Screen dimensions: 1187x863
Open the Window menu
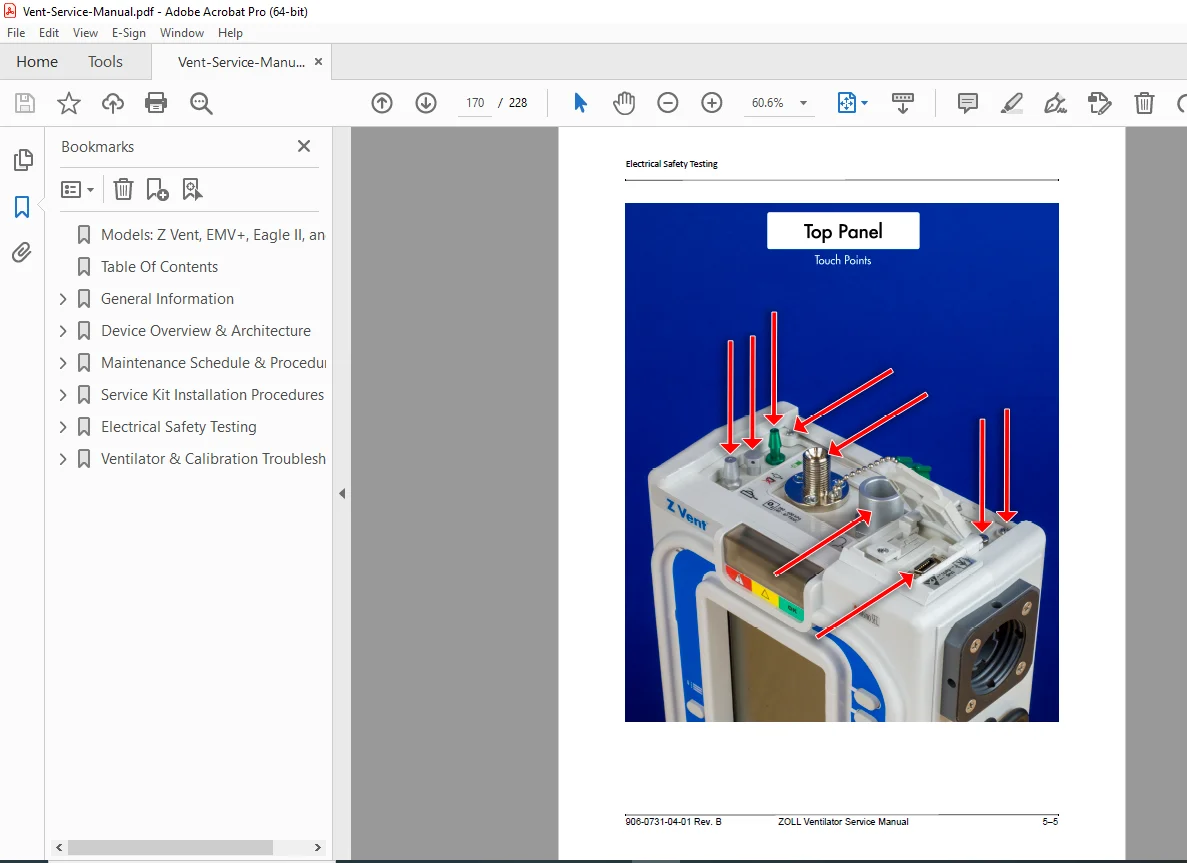tap(182, 33)
